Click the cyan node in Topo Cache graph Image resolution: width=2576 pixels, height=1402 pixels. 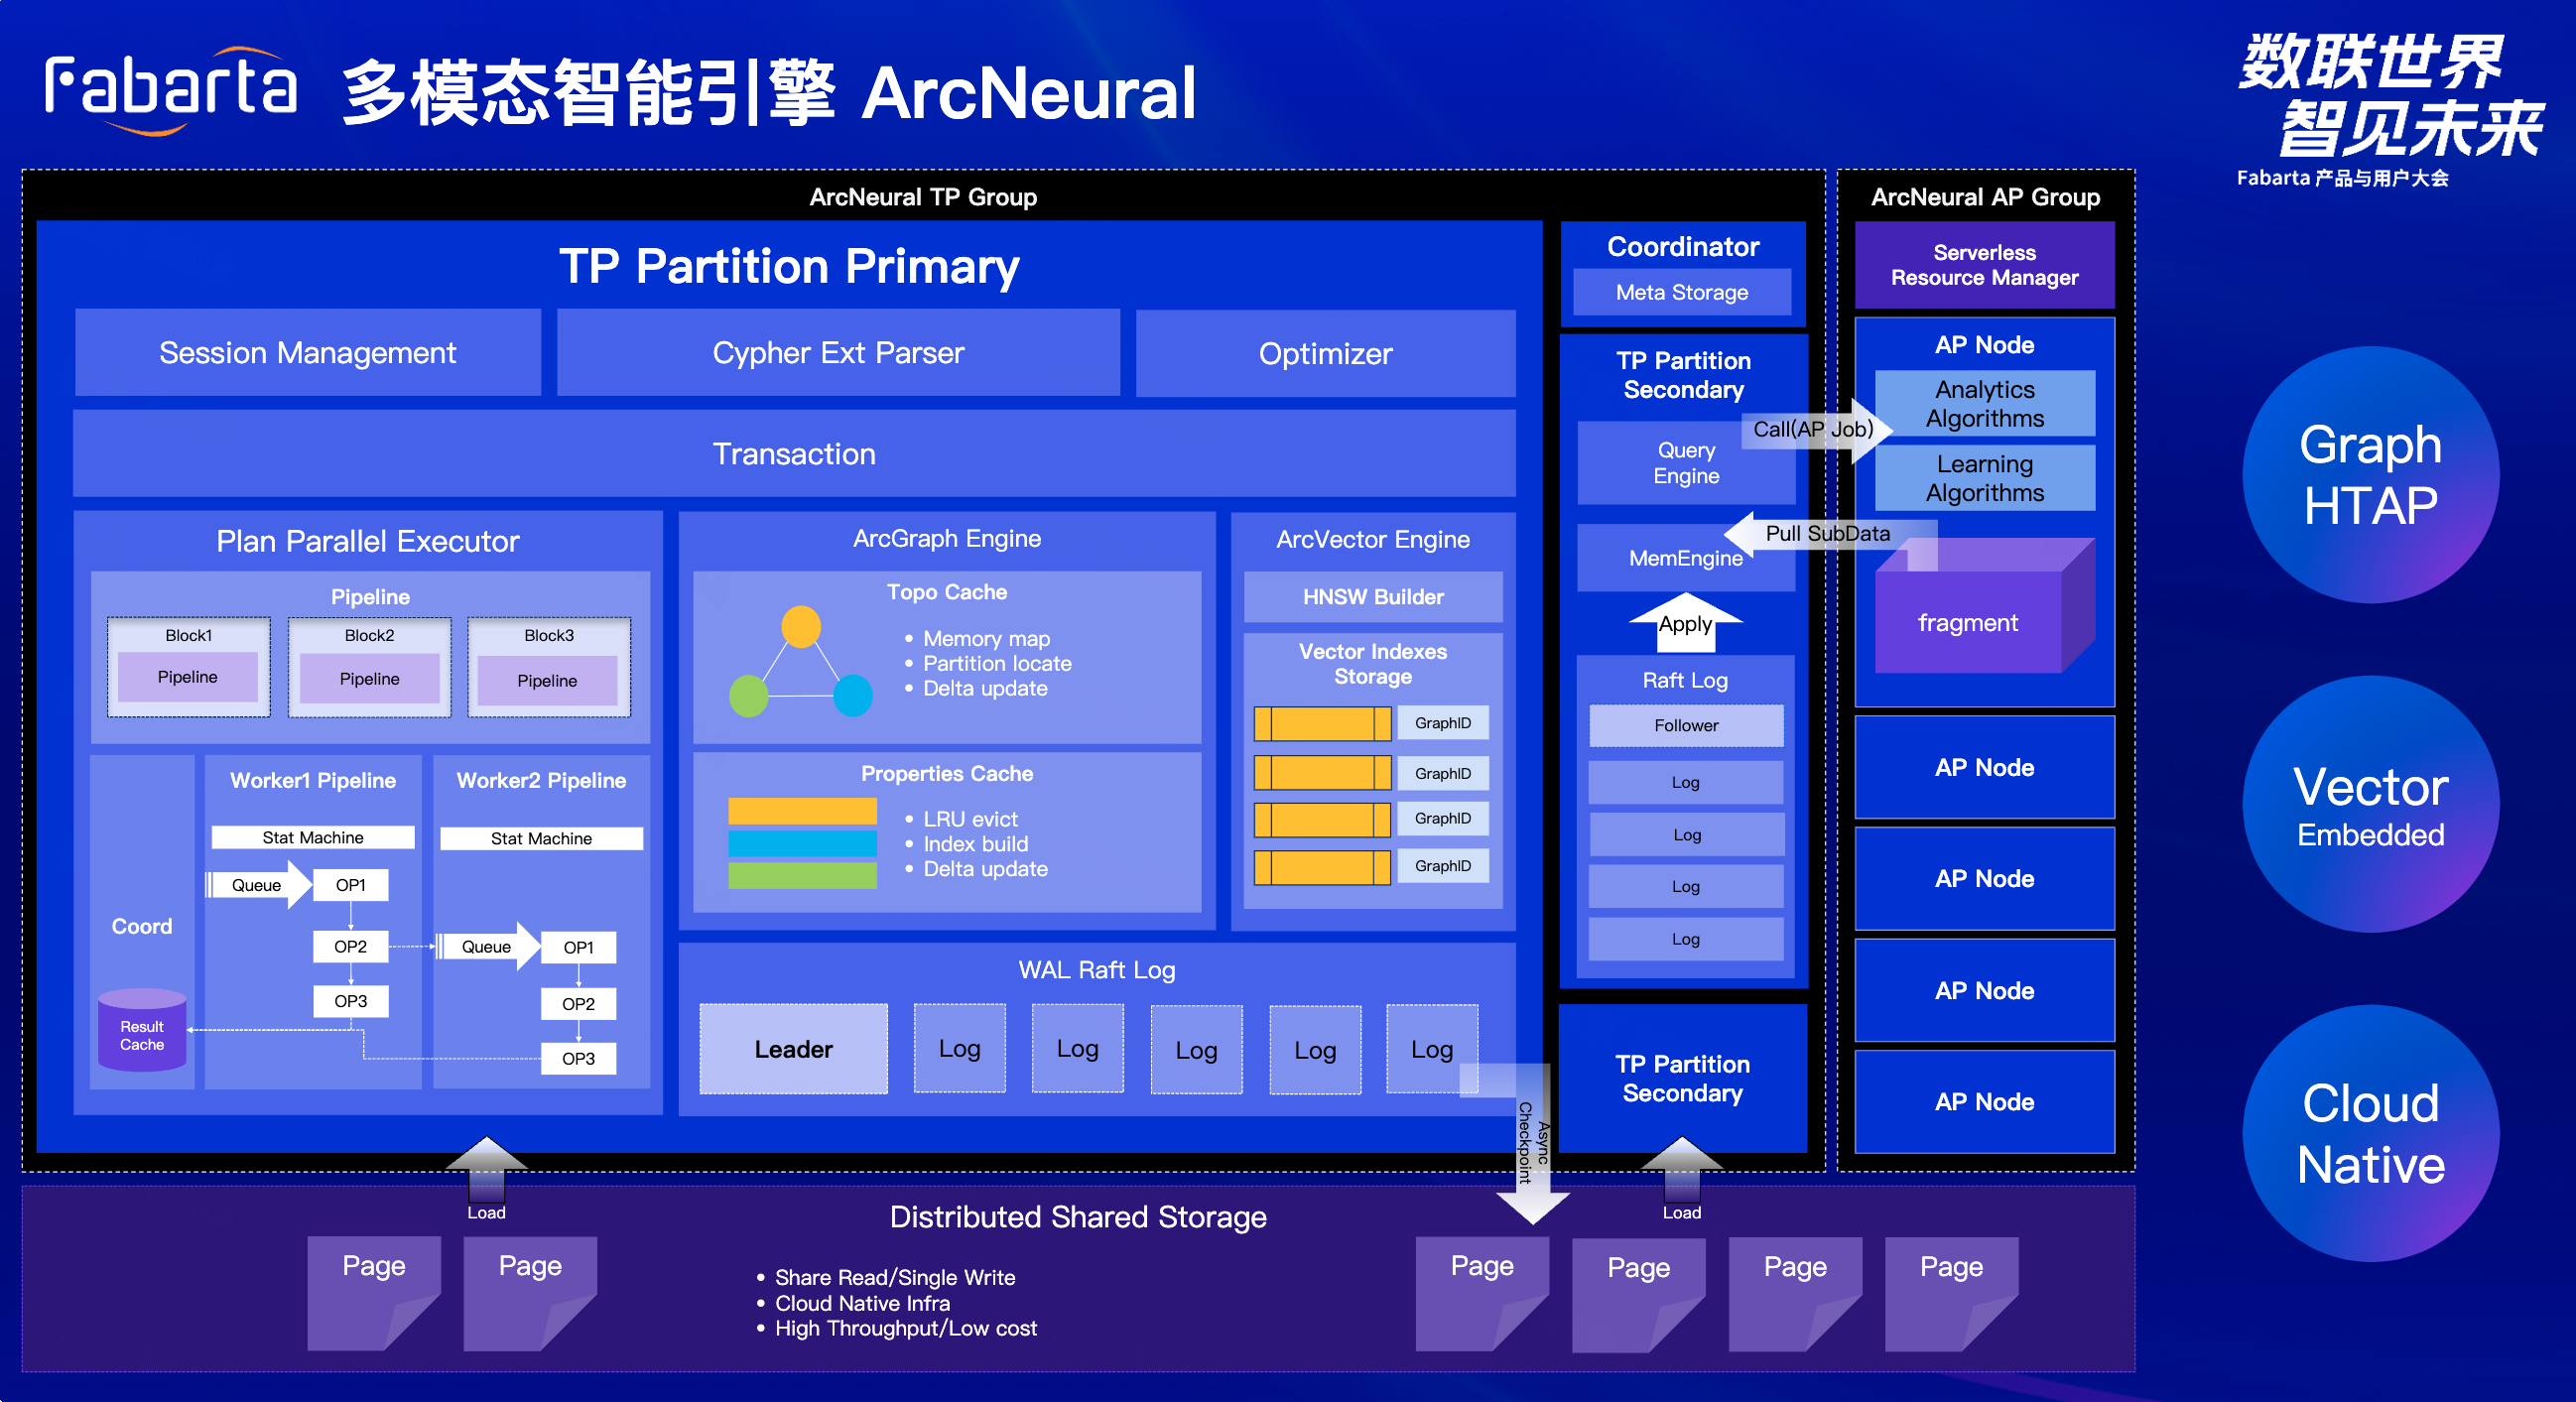853,696
